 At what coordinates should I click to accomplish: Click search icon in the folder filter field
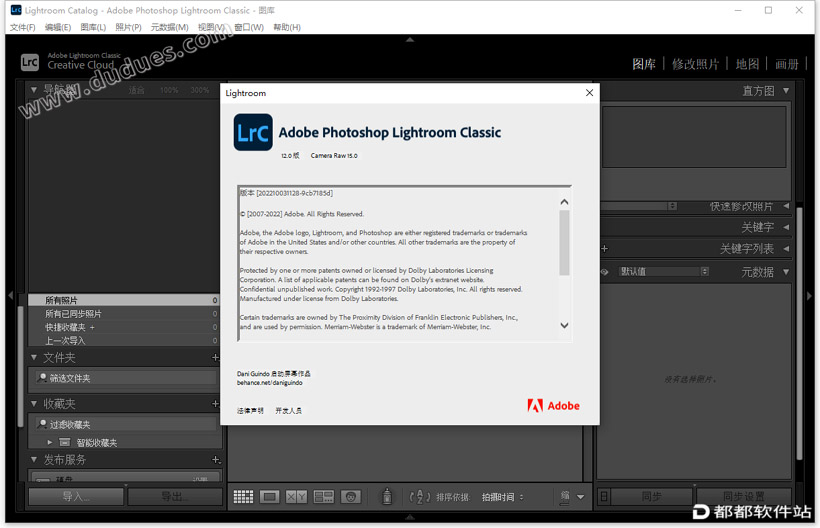[x=42, y=377]
